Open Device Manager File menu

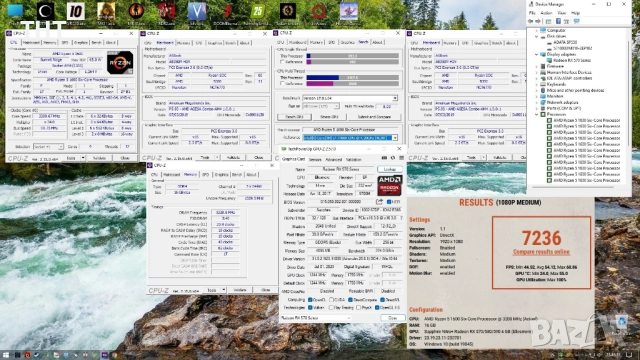pos(532,13)
